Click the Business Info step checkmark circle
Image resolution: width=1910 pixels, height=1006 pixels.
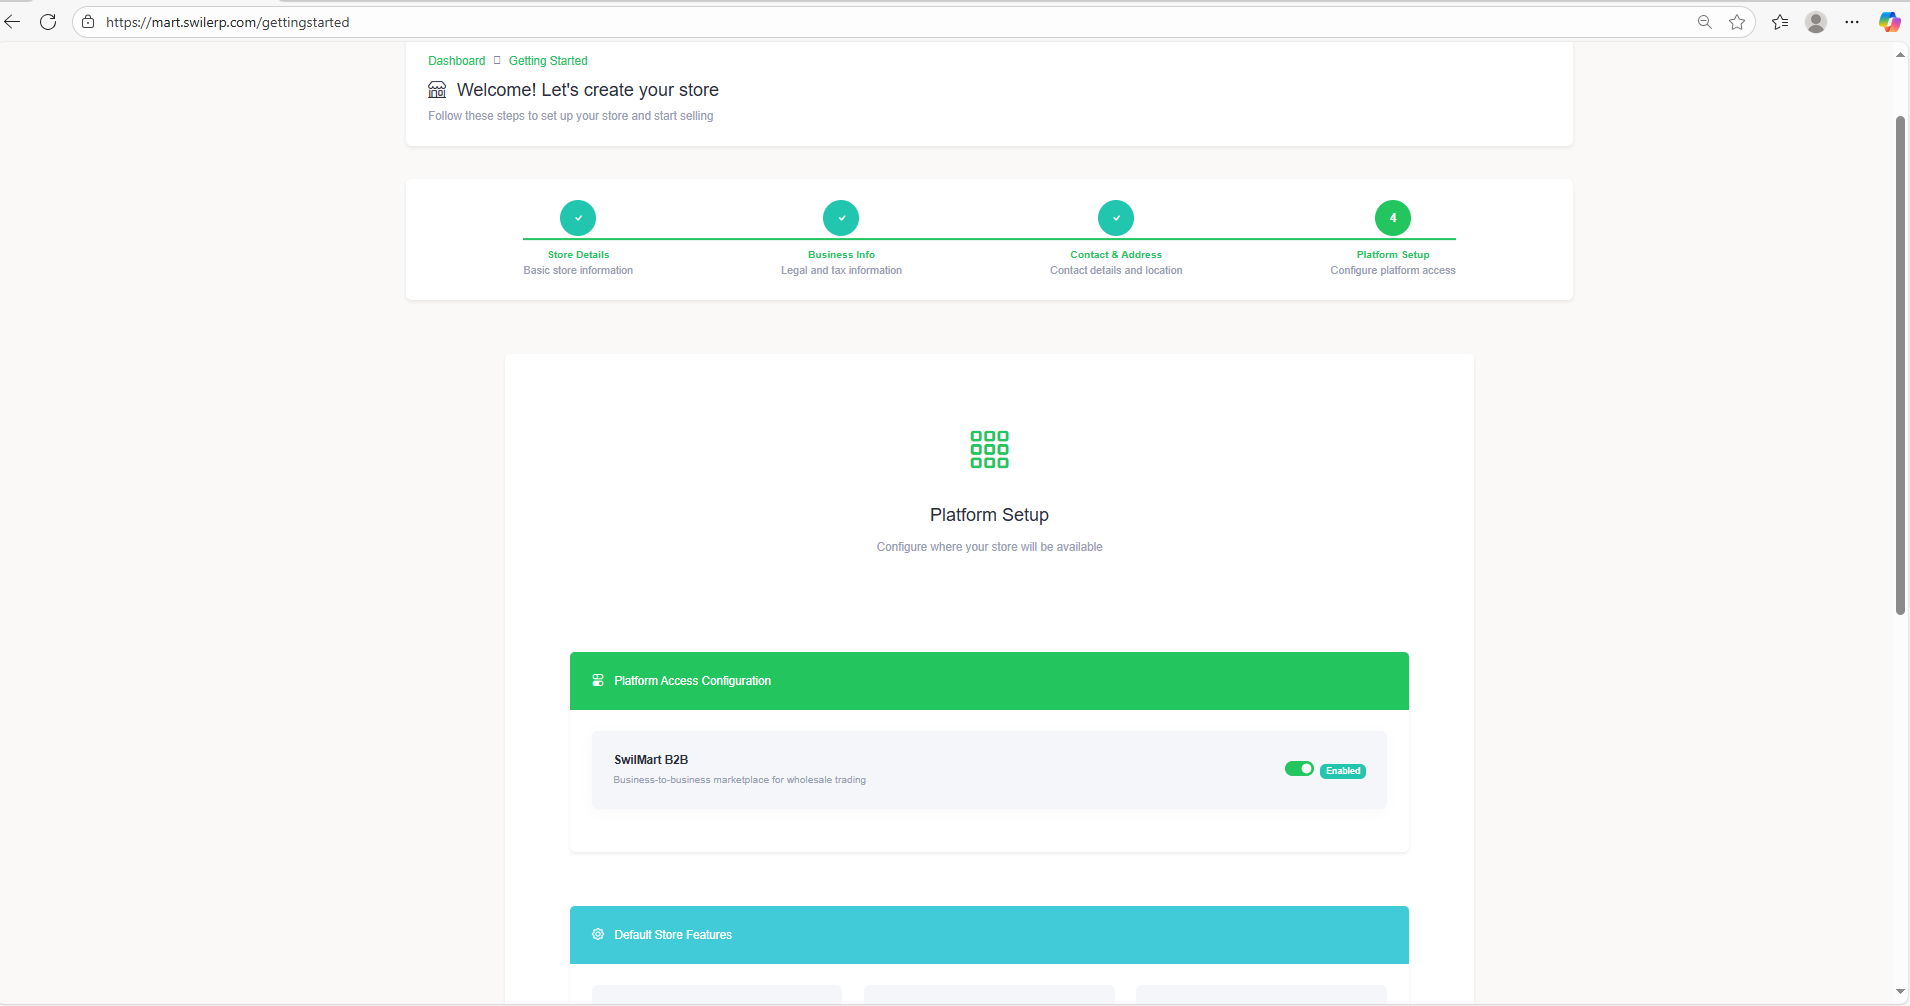click(x=841, y=218)
